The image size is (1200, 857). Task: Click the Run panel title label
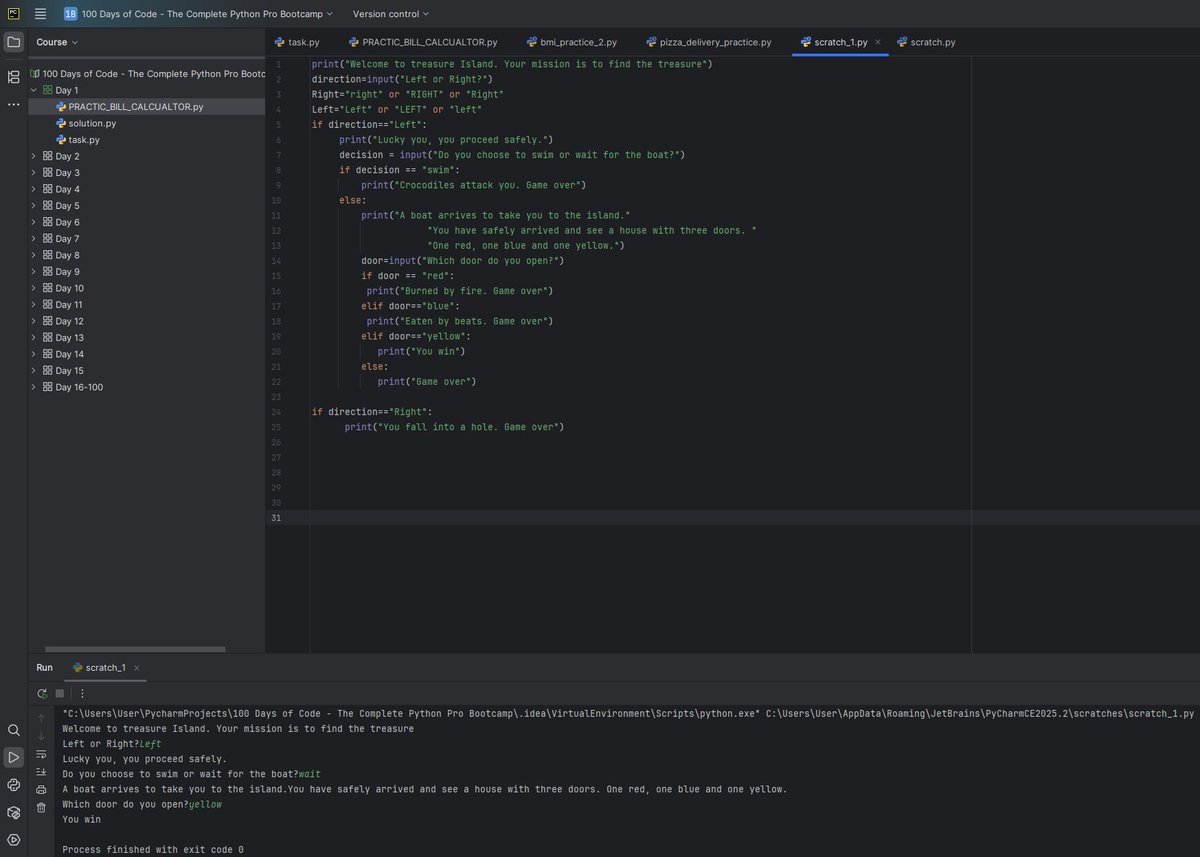click(45, 668)
